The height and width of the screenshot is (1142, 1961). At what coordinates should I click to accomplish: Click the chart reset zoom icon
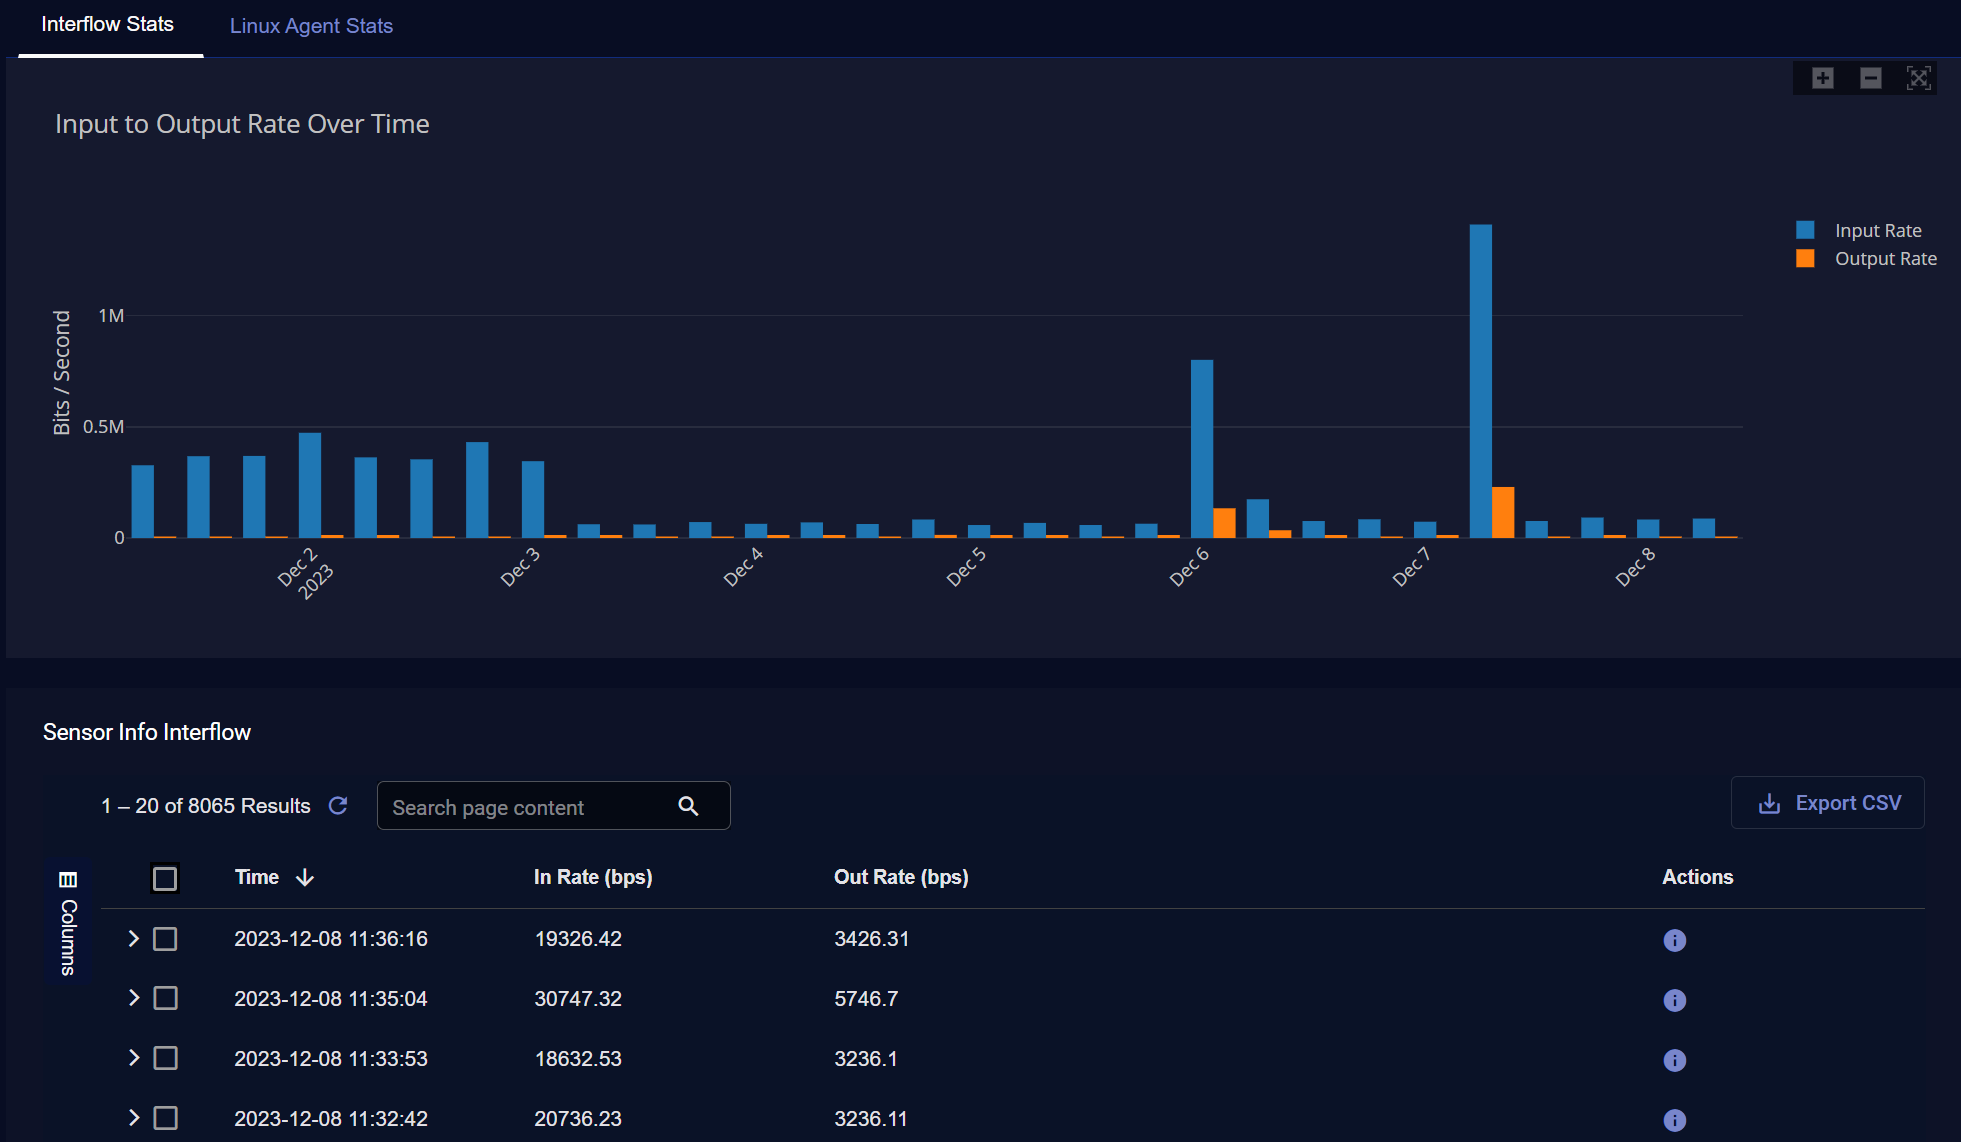[x=1918, y=78]
